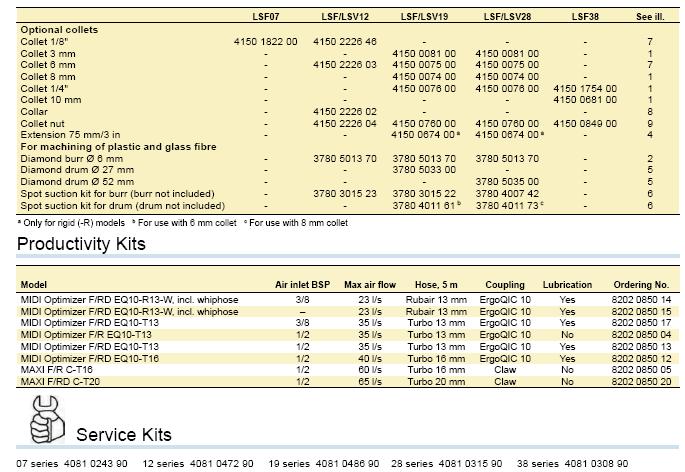Select the 'Service Kits' heading
Image resolution: width=685 pixels, height=472 pixels.
tap(124, 435)
